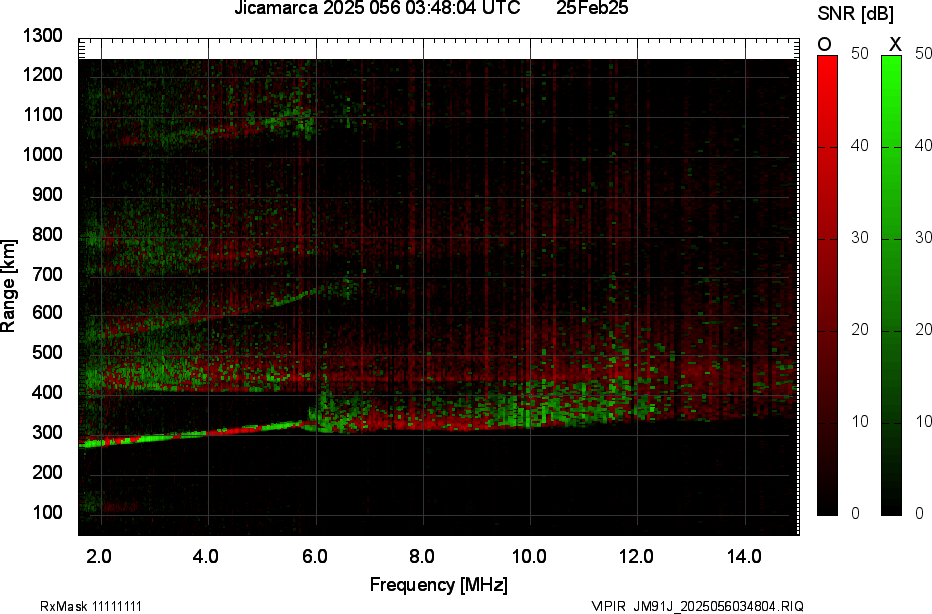
Task: Select the title 'Jicamarca 2025 056 03:48:04 UTC'
Action: pos(377,8)
